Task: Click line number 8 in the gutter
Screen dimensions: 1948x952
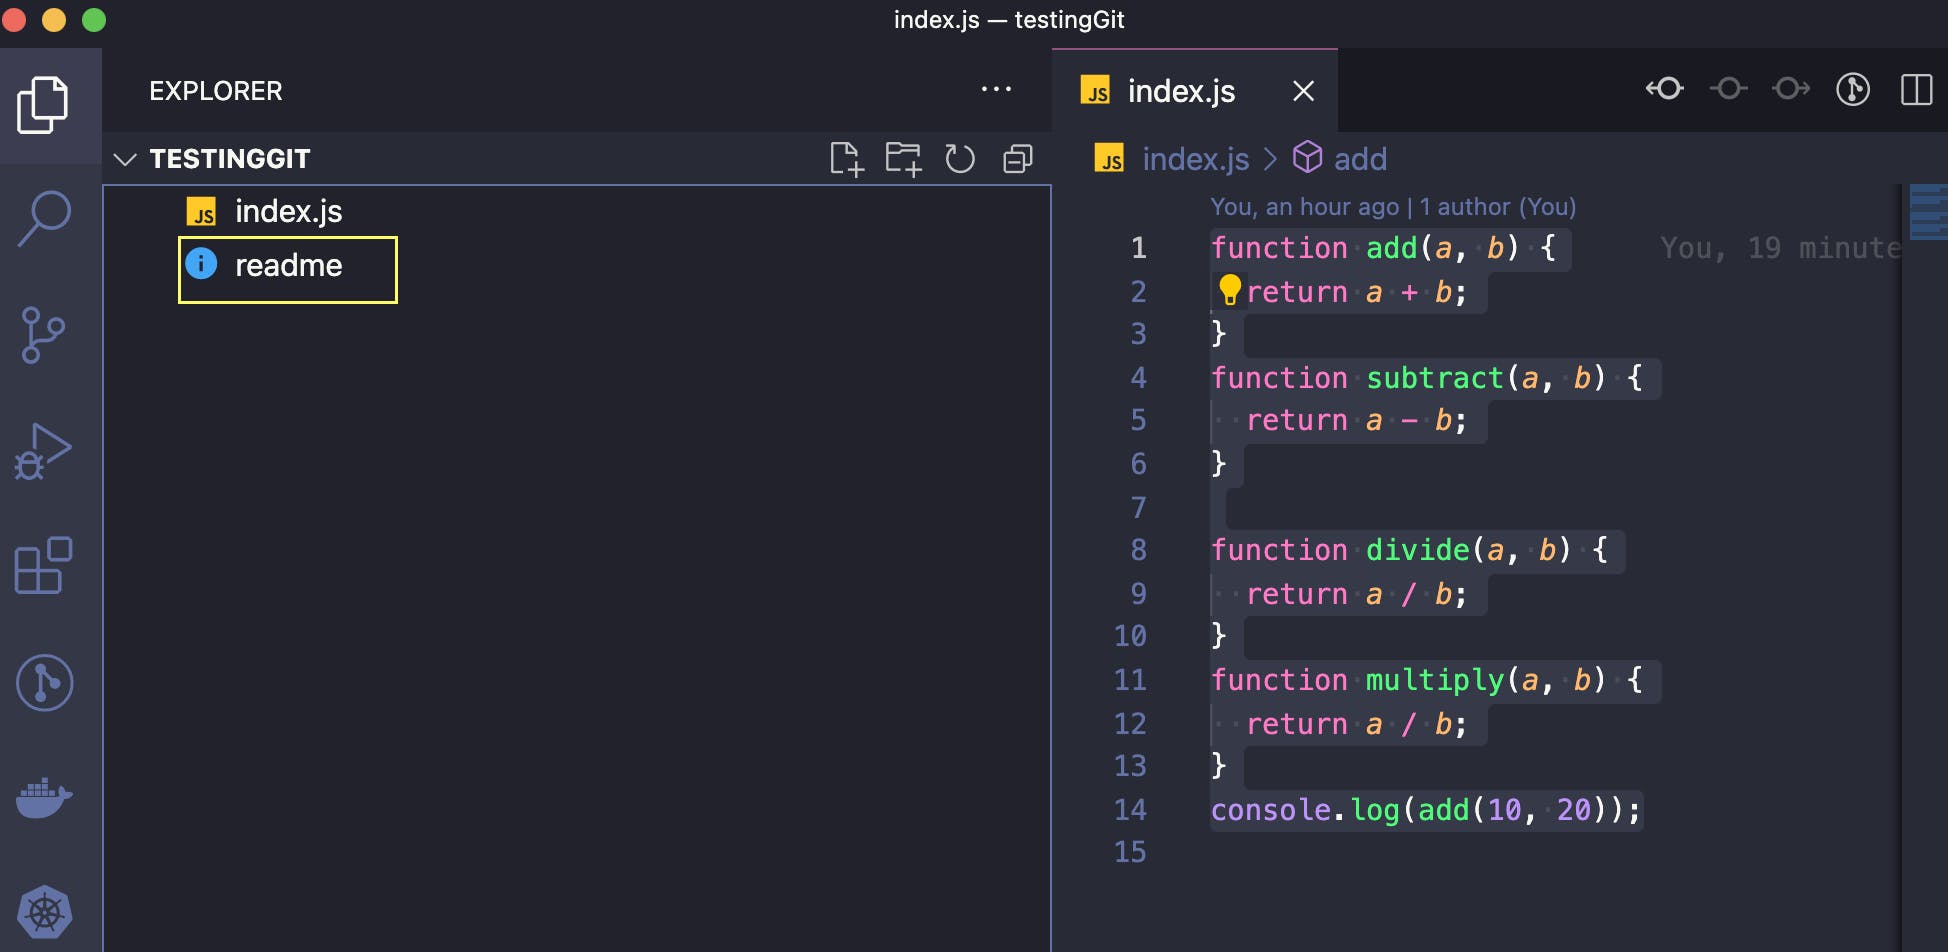Action: point(1138,550)
